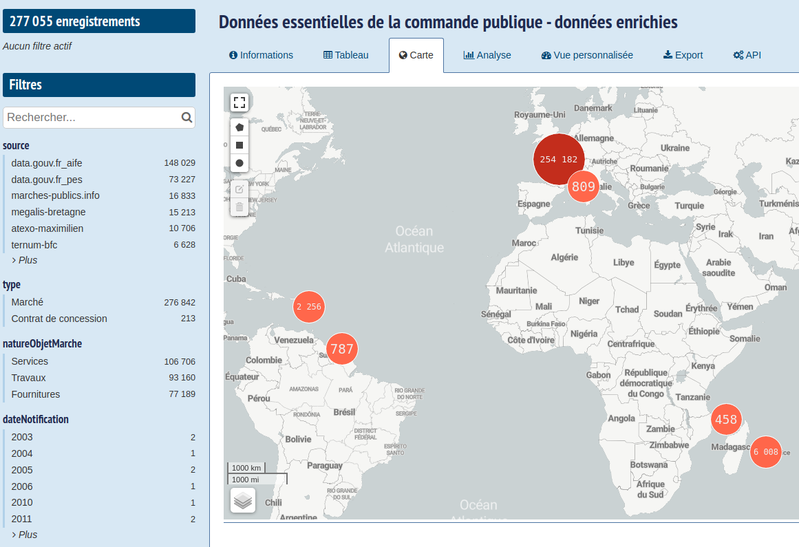Expand more source values with Plus
Image resolution: width=799 pixels, height=547 pixels.
[x=27, y=260]
